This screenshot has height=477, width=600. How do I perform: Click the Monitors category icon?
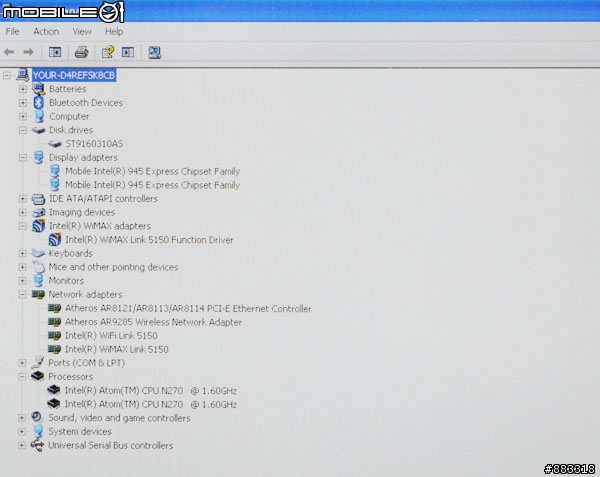[38, 280]
